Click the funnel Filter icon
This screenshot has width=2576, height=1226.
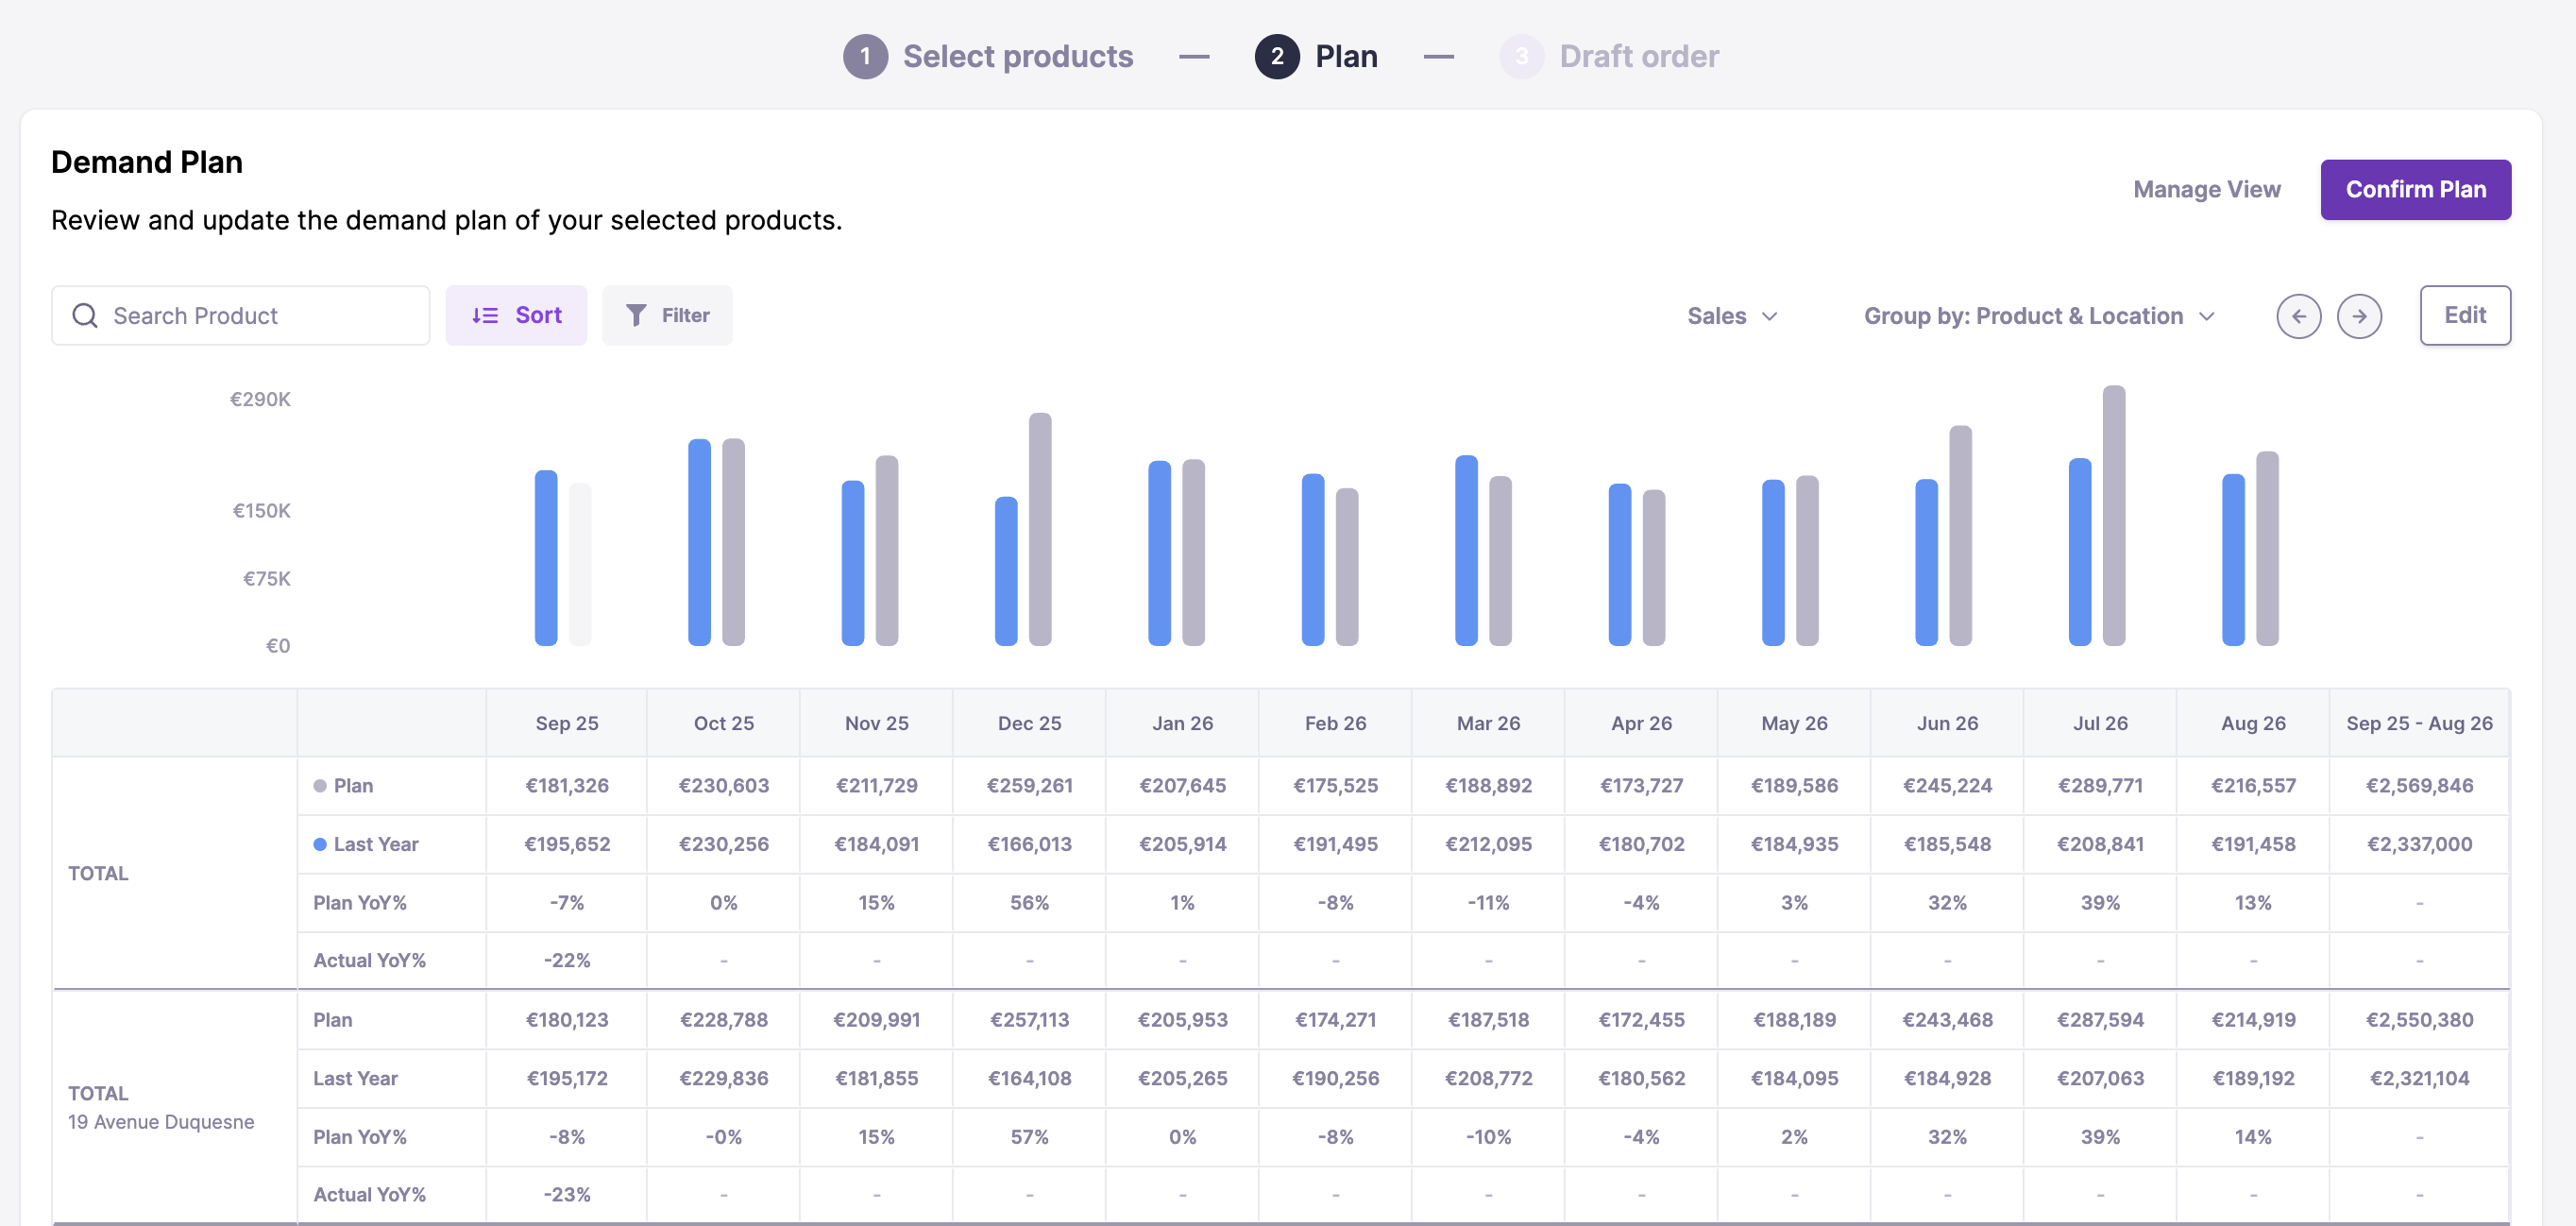(635, 316)
